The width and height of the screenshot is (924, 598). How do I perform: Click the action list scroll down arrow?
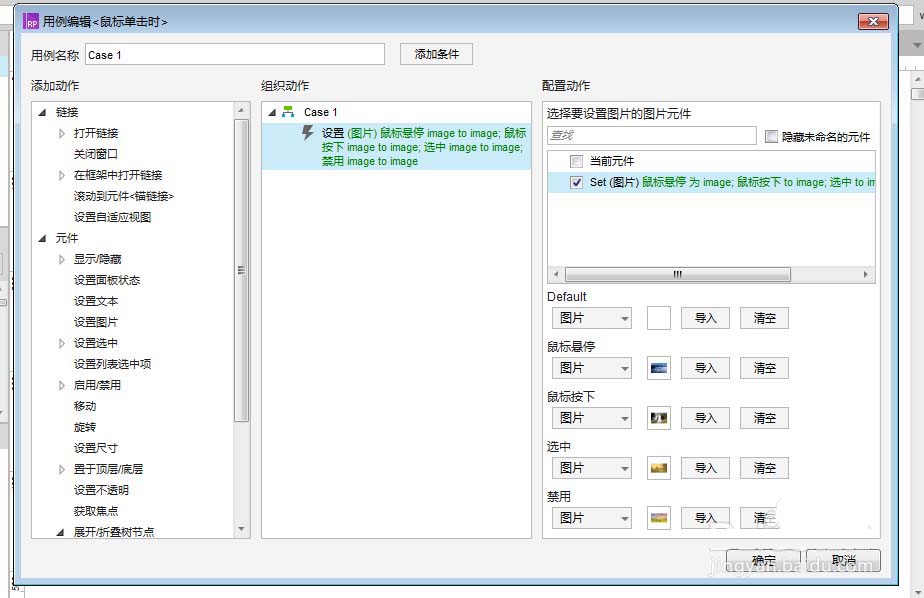[241, 529]
